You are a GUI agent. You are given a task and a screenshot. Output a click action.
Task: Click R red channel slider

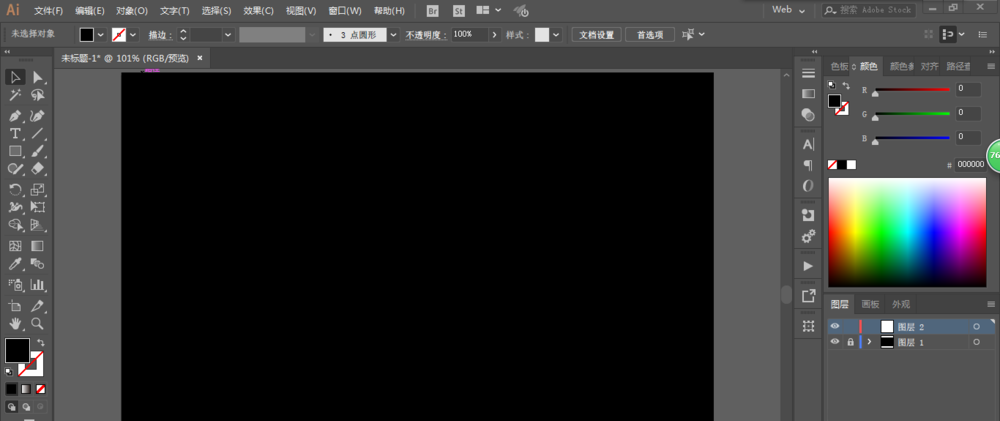tap(912, 90)
